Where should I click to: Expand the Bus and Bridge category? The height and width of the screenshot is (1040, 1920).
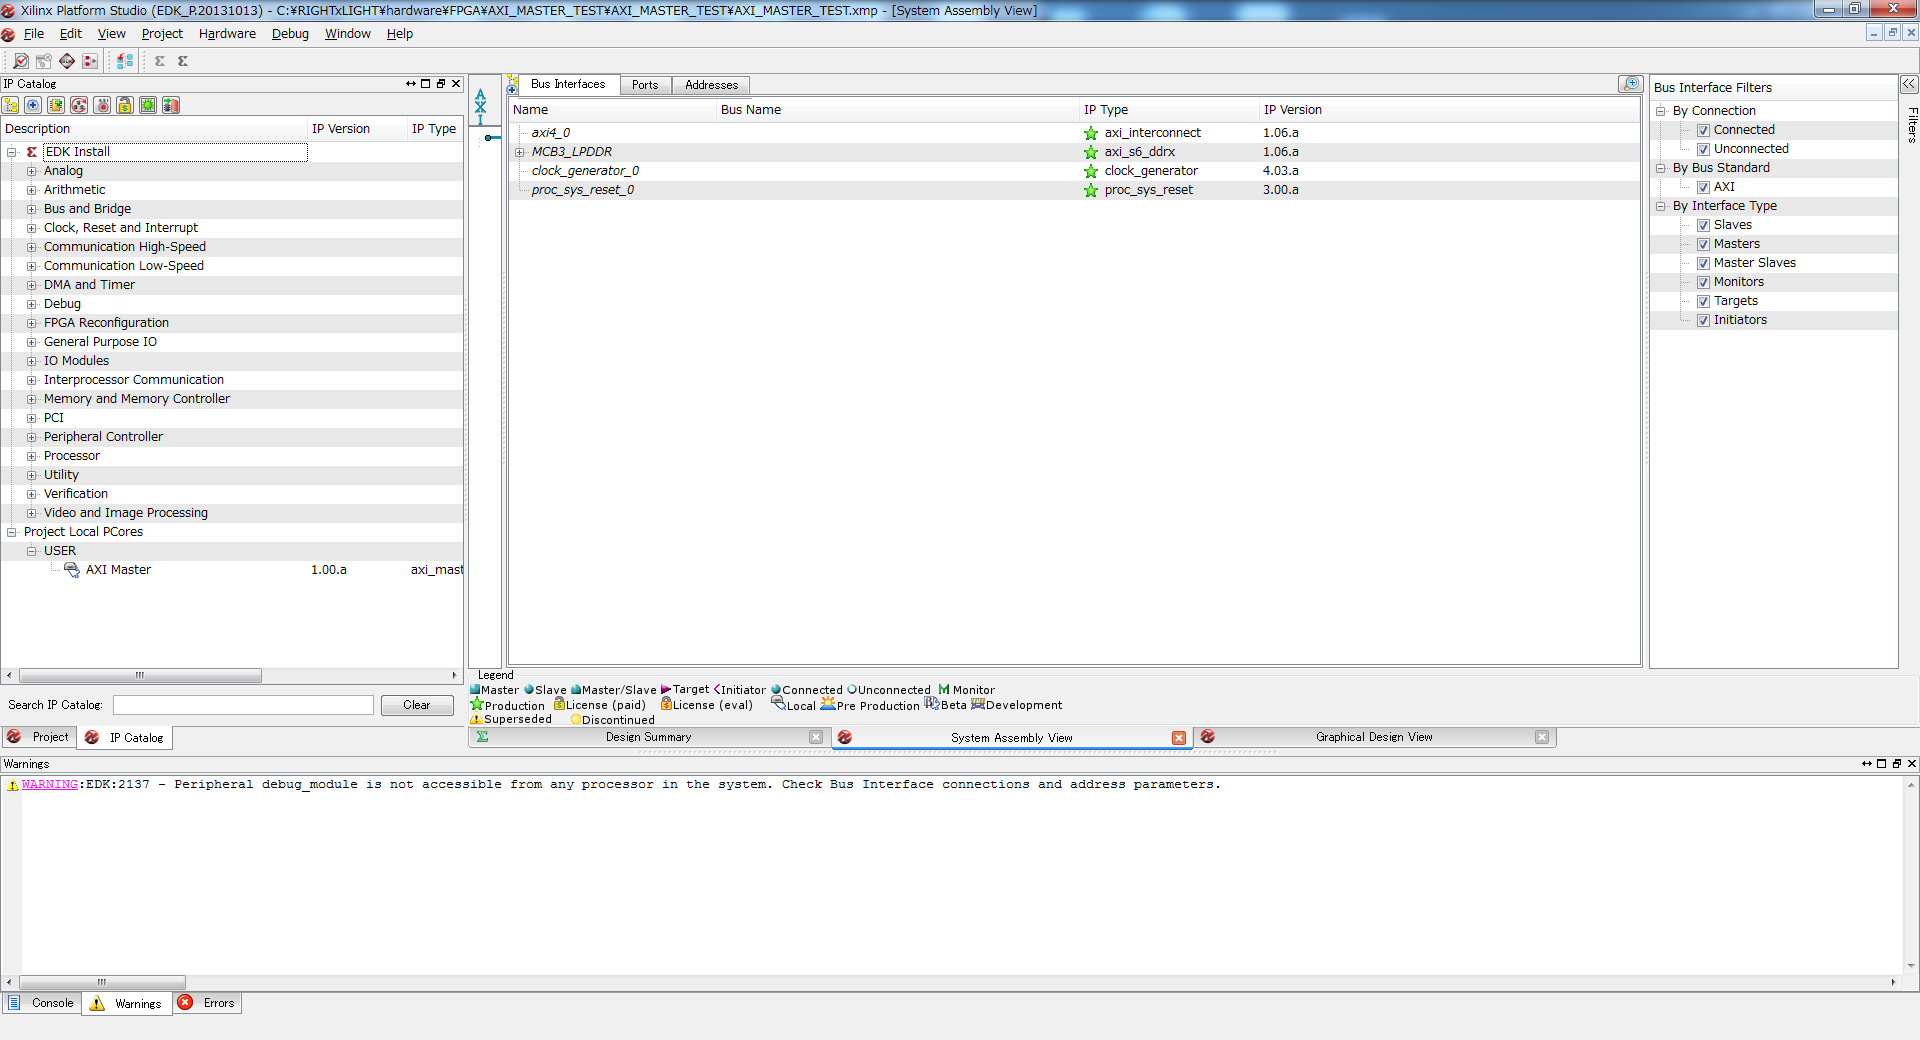click(x=32, y=210)
